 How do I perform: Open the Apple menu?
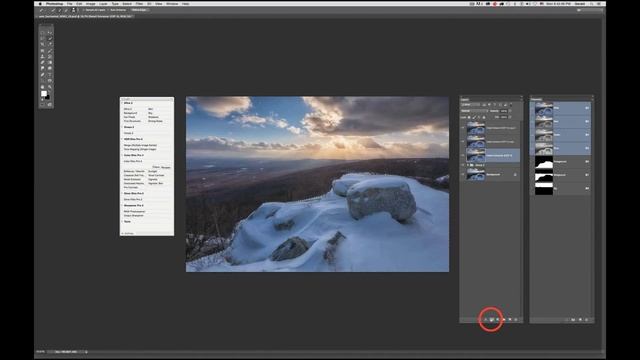(x=40, y=4)
